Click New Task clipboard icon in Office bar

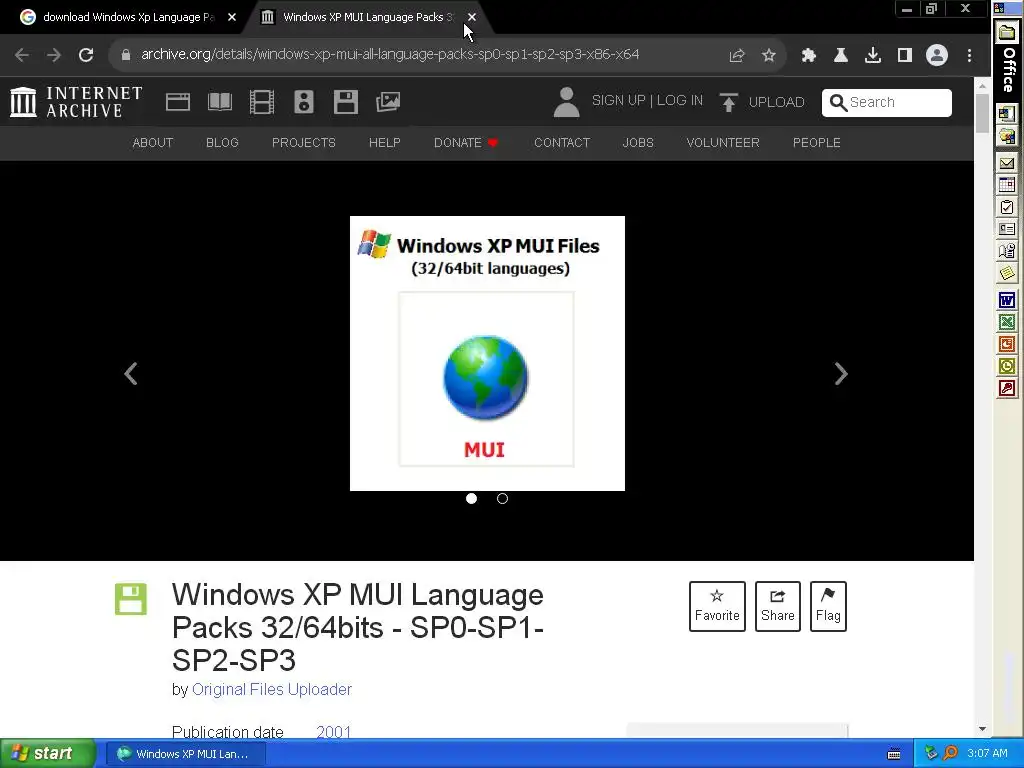[1006, 207]
